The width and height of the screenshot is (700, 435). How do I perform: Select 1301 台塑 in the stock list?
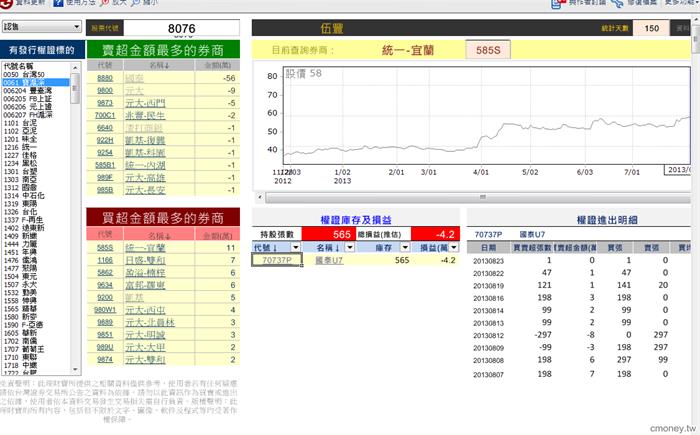21,171
